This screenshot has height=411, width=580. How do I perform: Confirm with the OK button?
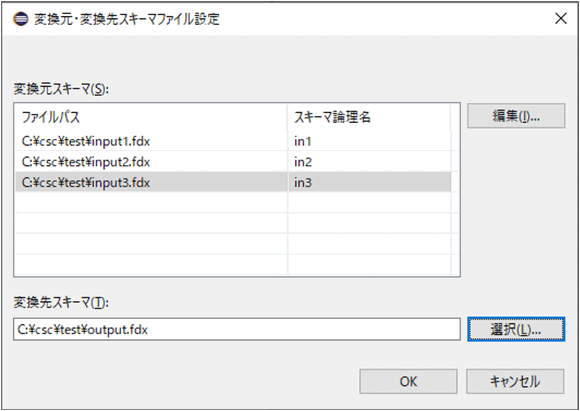[408, 381]
